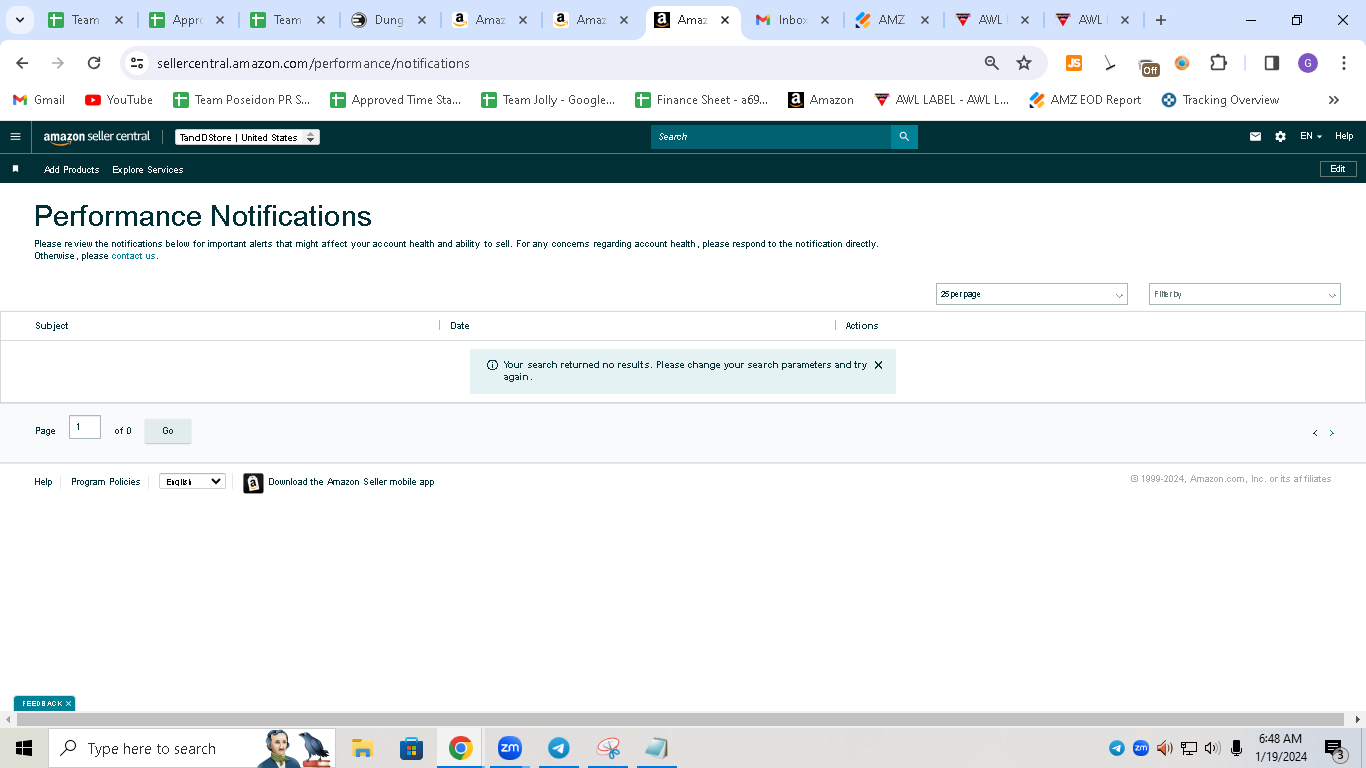
Task: Click the Help link in the top header
Action: [1344, 137]
